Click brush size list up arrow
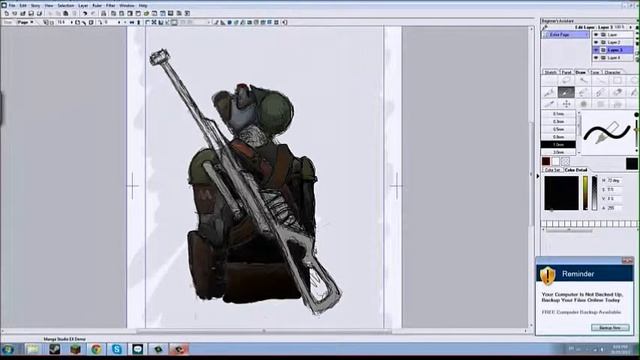The image size is (640, 360). click(579, 114)
